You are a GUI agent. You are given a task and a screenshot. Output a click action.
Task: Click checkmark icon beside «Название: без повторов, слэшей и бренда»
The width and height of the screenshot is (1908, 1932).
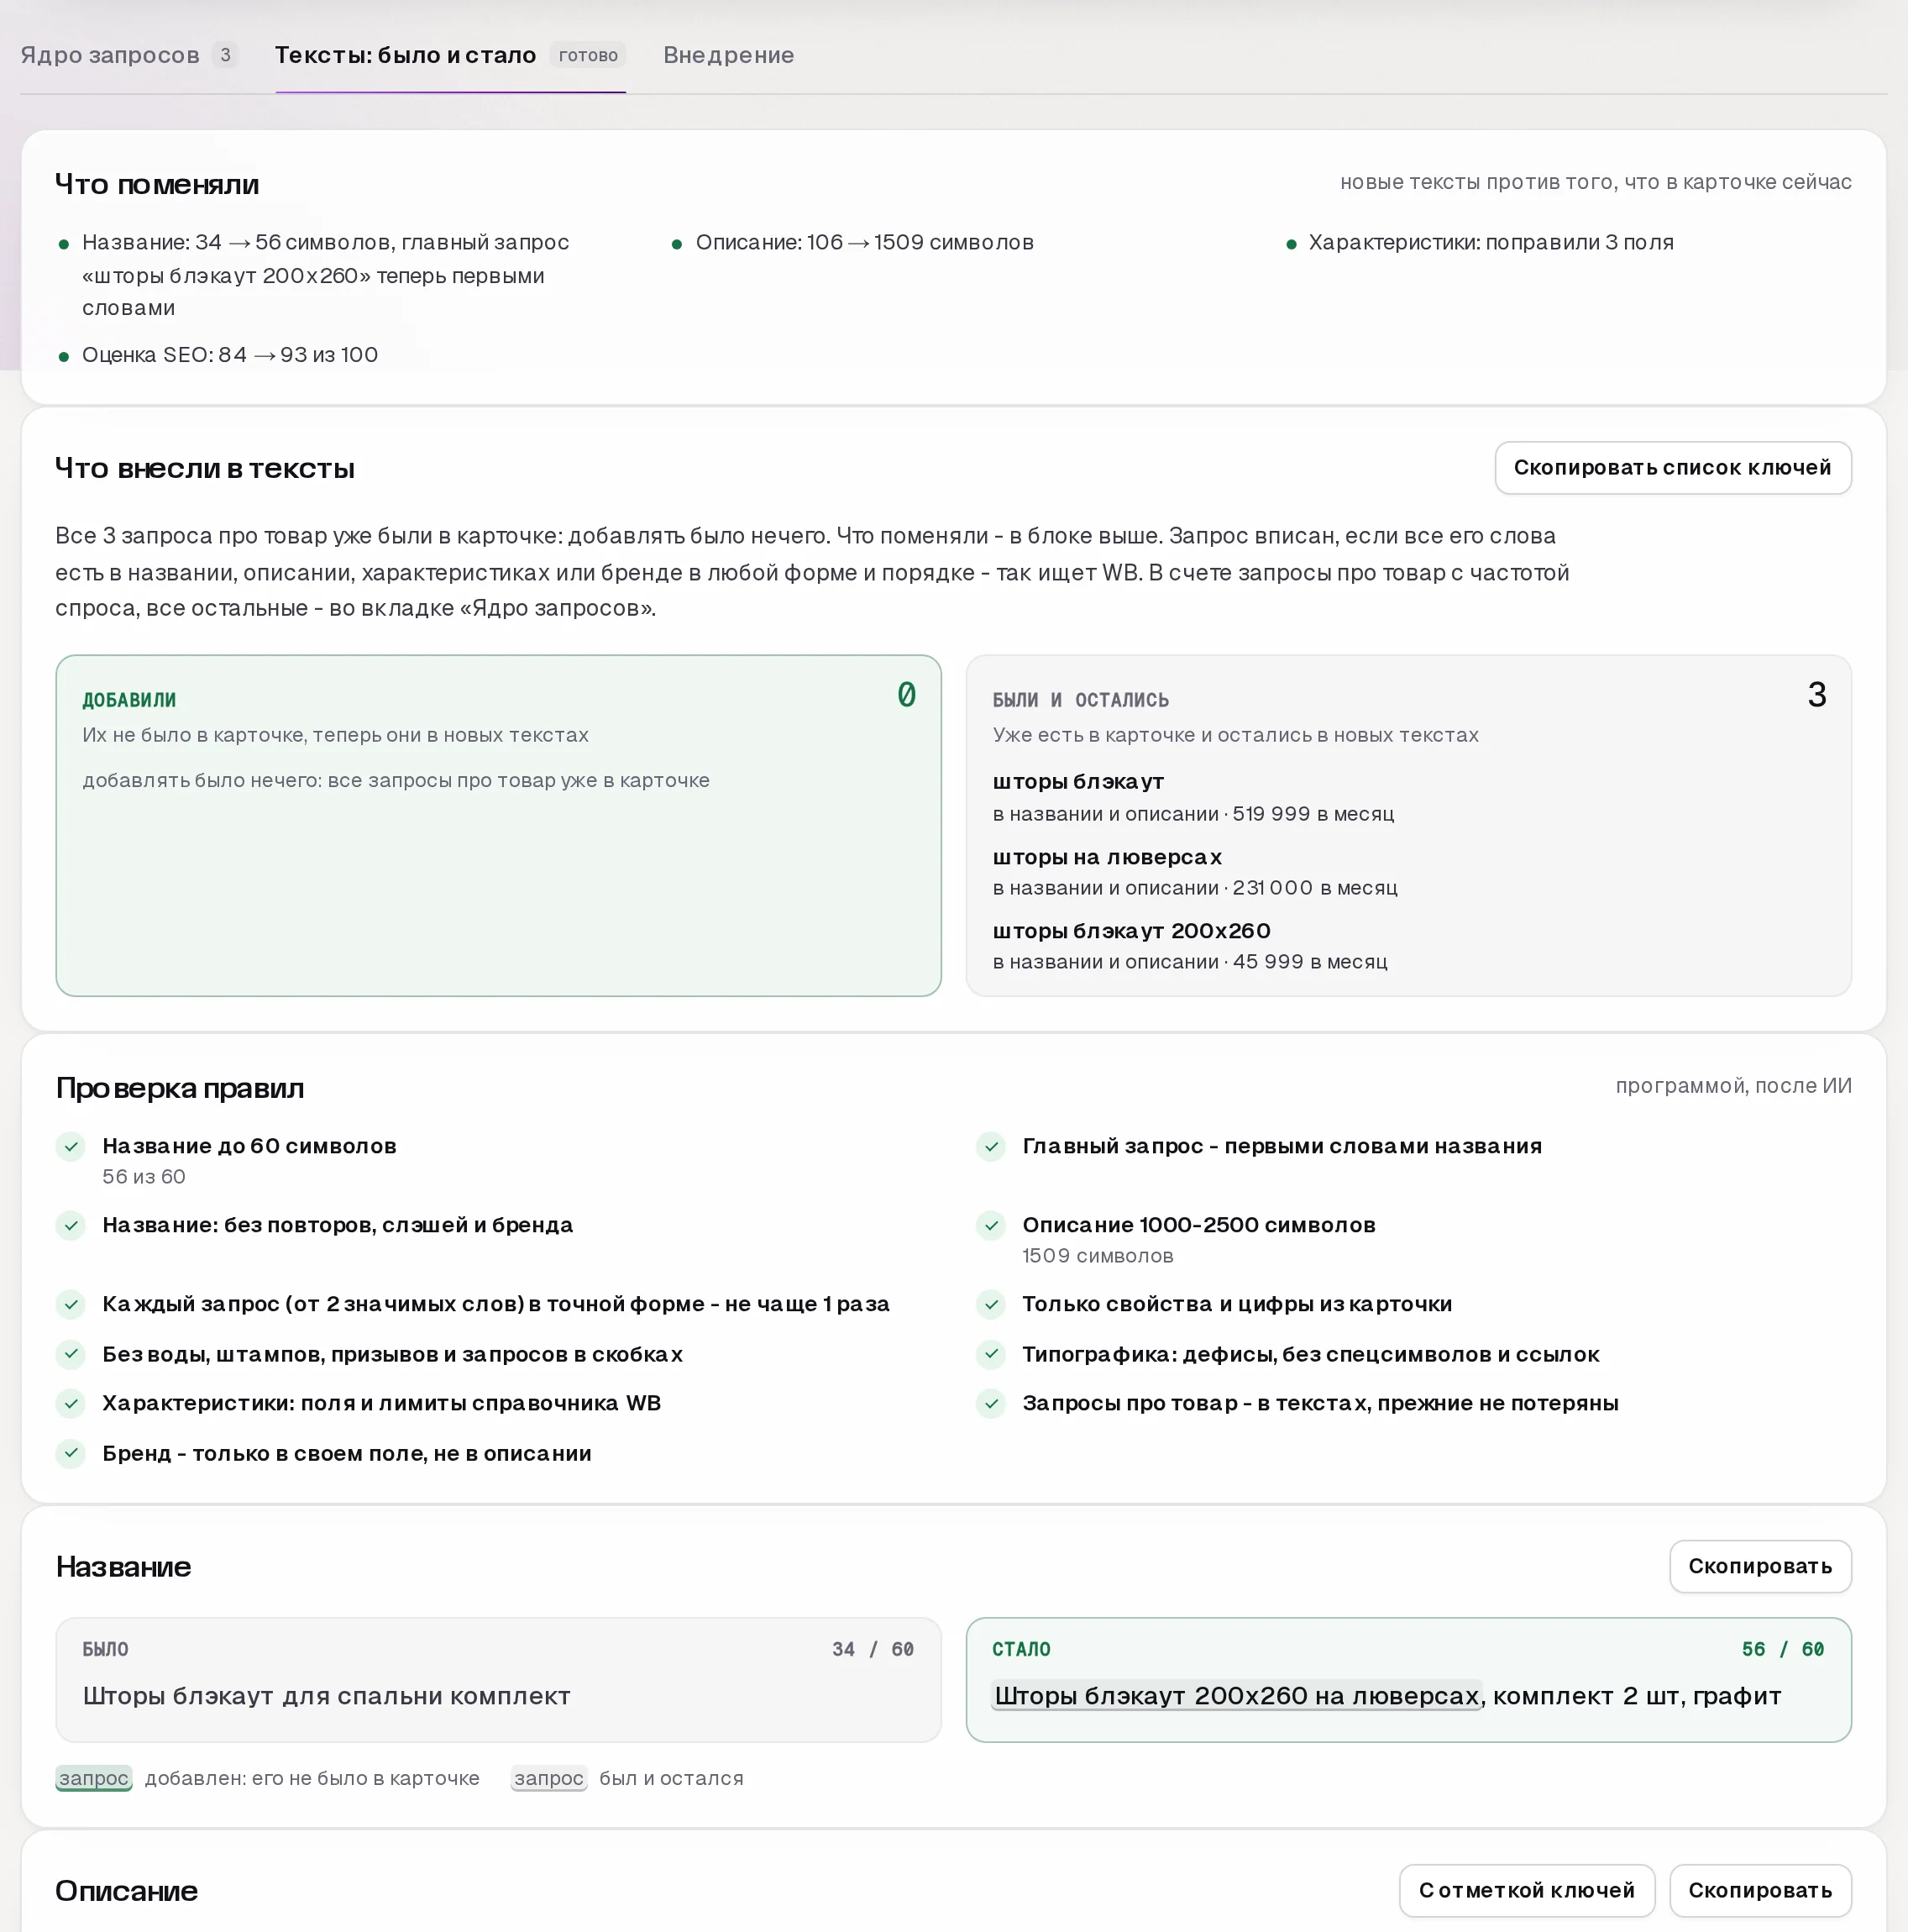(71, 1225)
